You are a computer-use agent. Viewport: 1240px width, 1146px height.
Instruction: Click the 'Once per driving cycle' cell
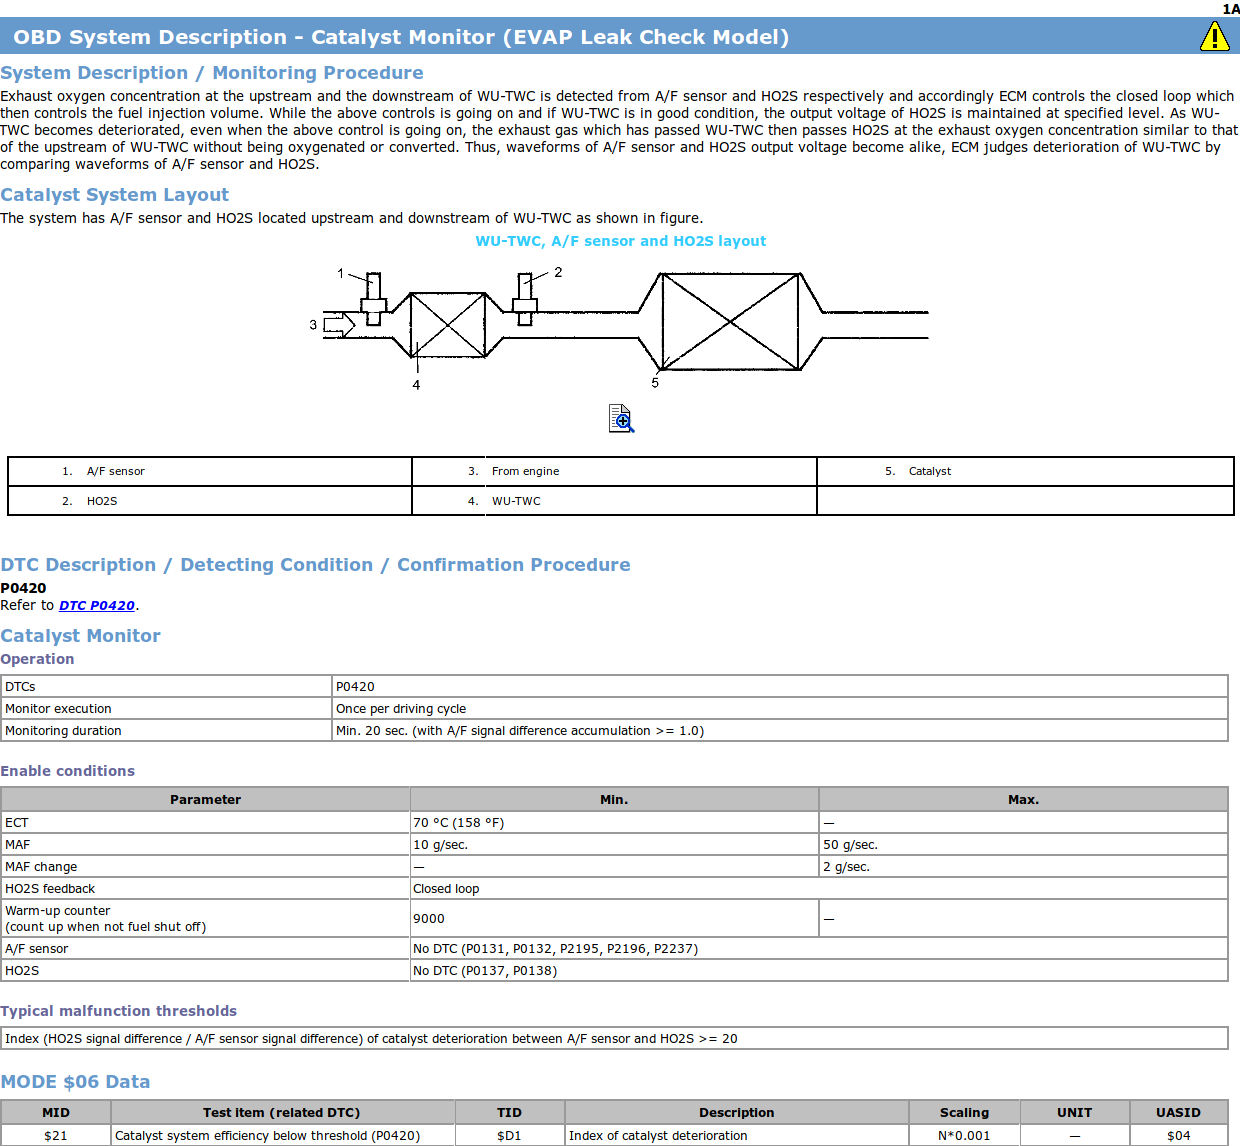tap(401, 708)
